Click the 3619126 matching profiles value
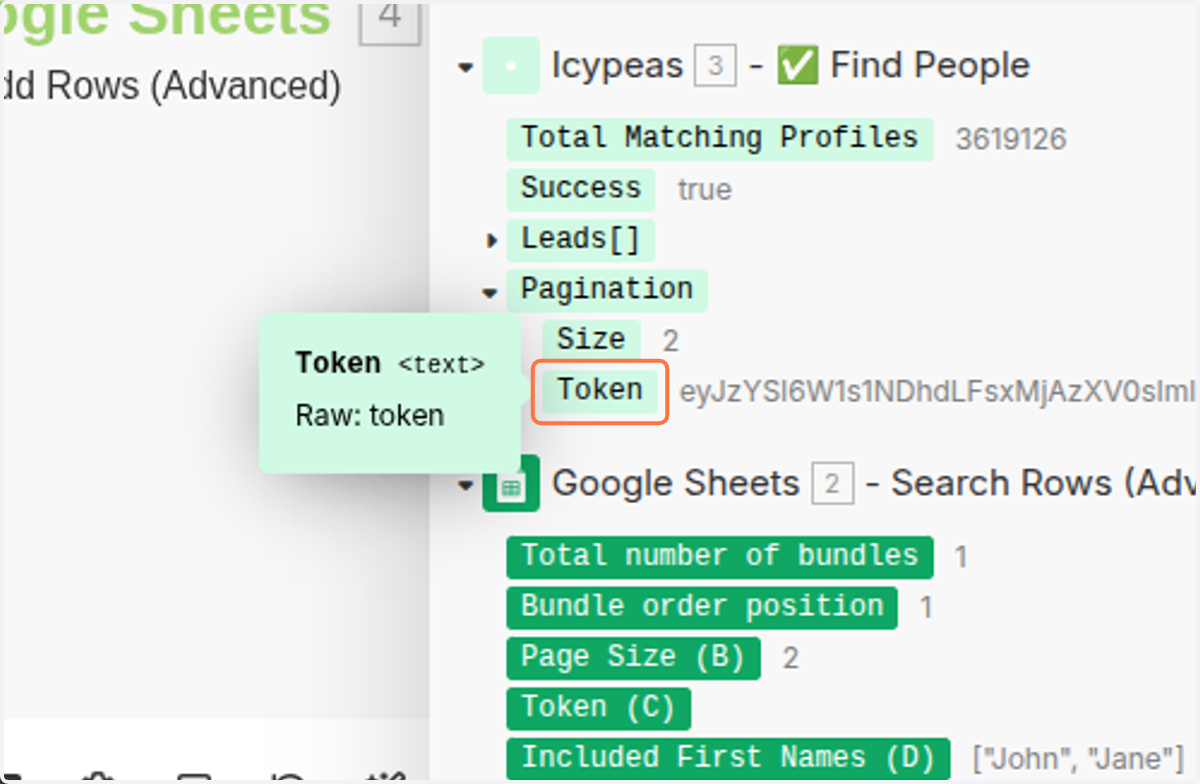 (x=1011, y=139)
